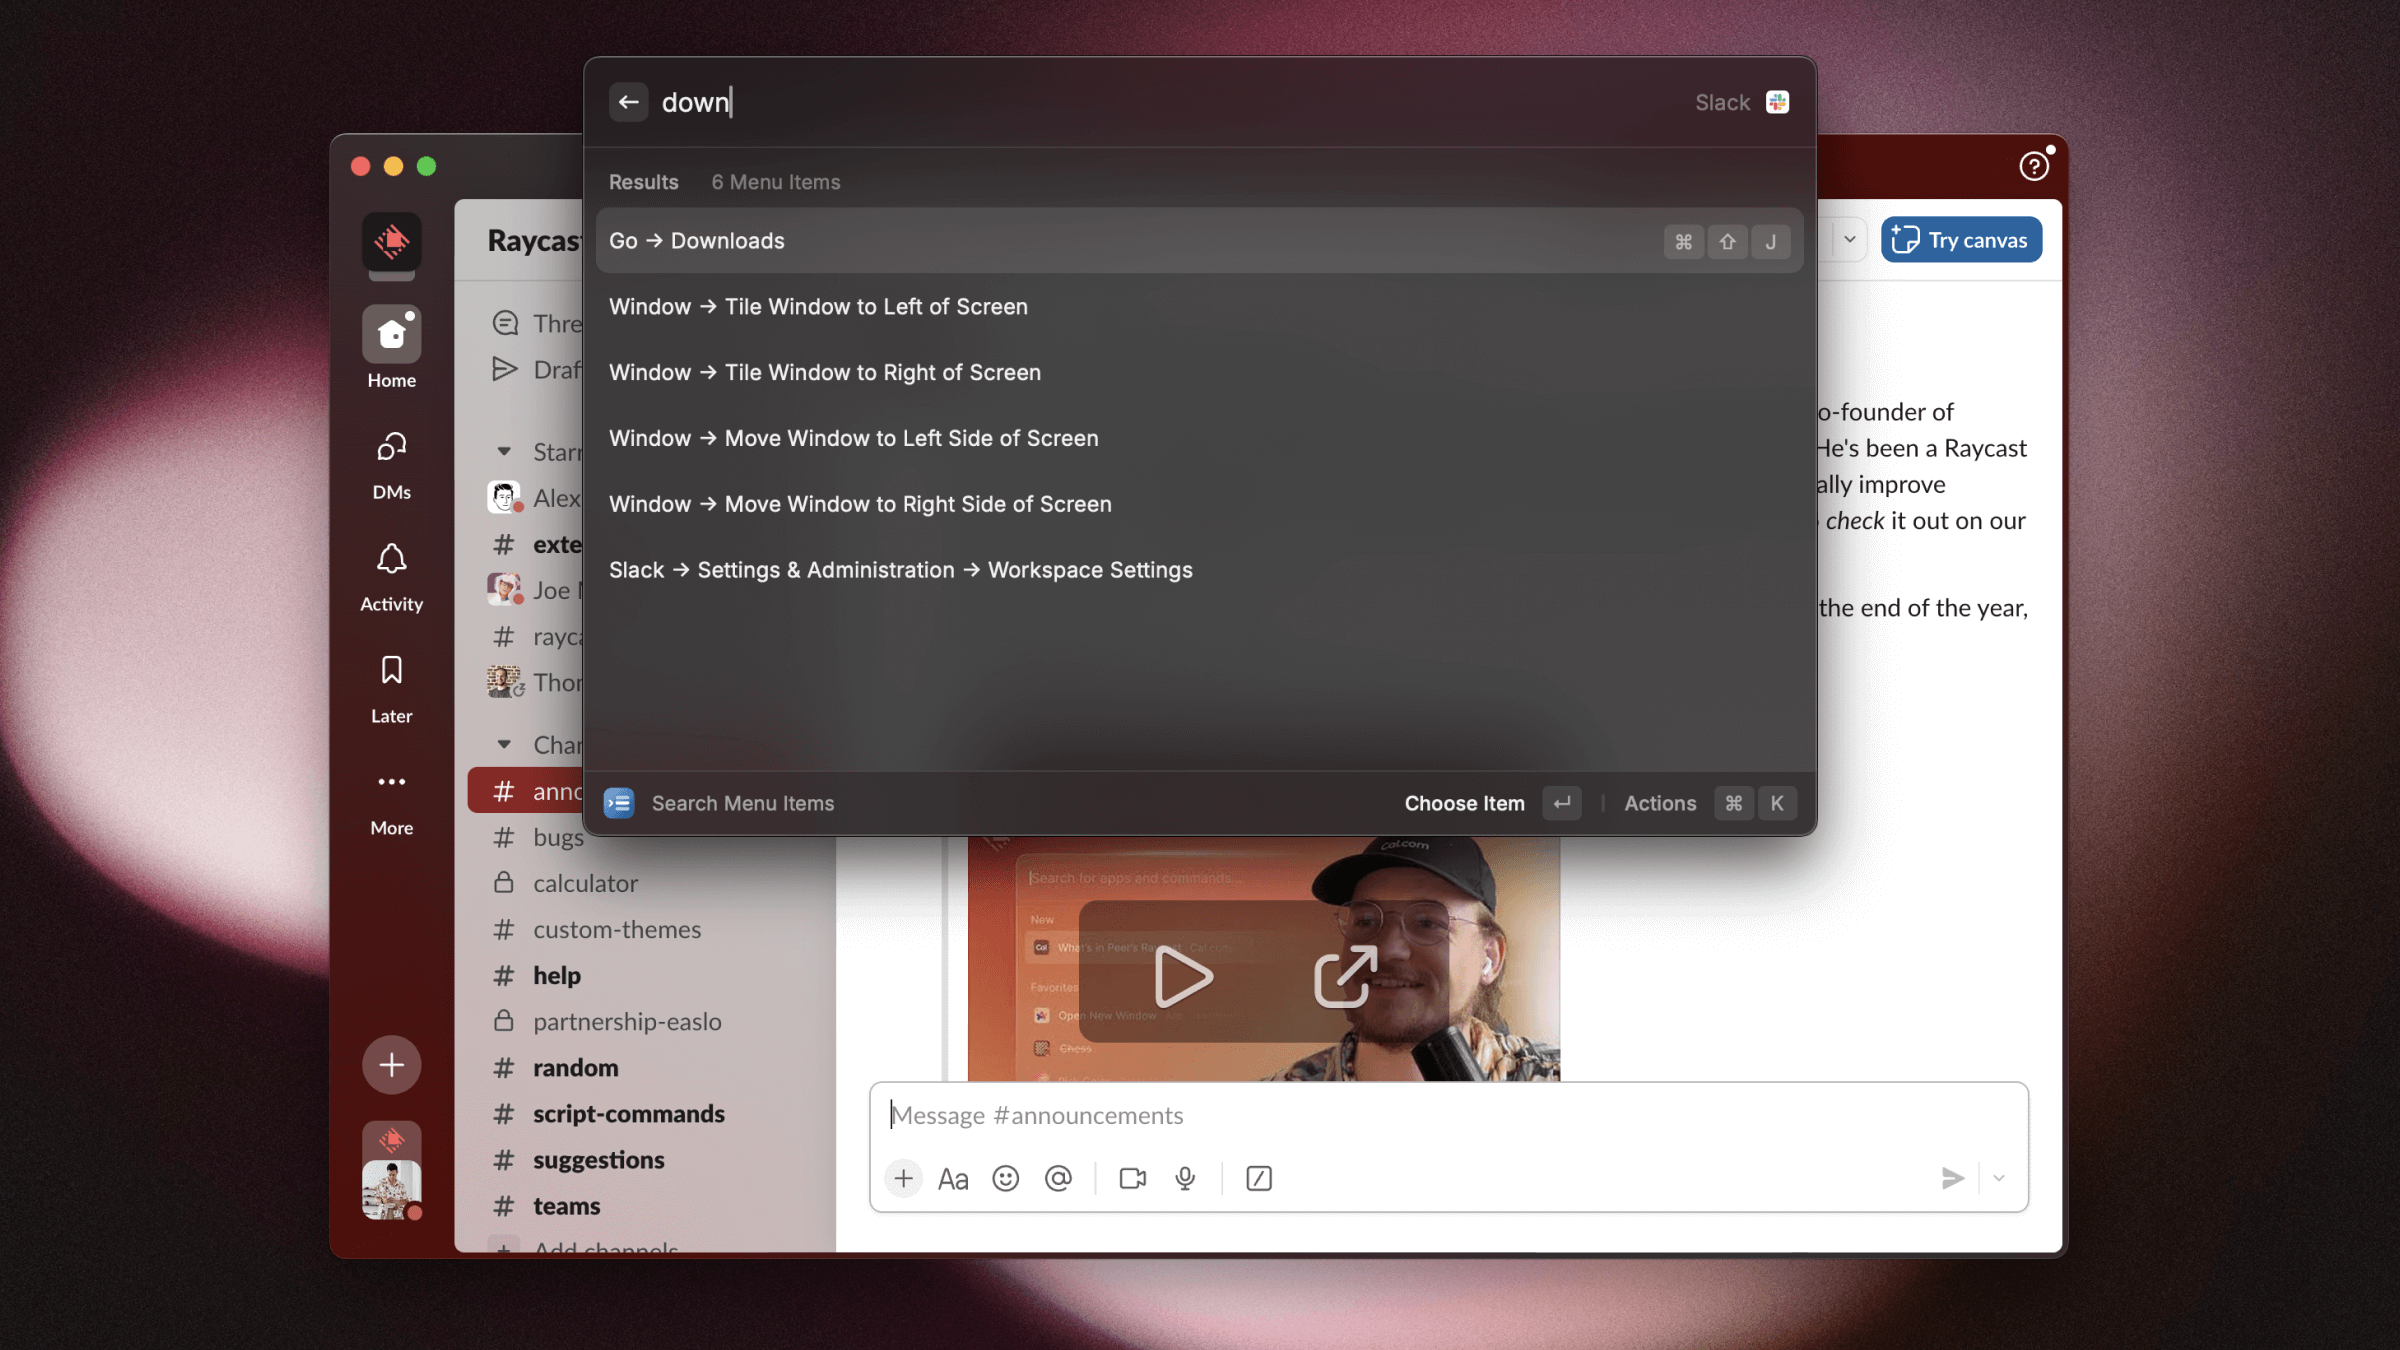Select Move Window to Right Side of Screen
Screen dimensions: 2400x1350
coord(1199,505)
